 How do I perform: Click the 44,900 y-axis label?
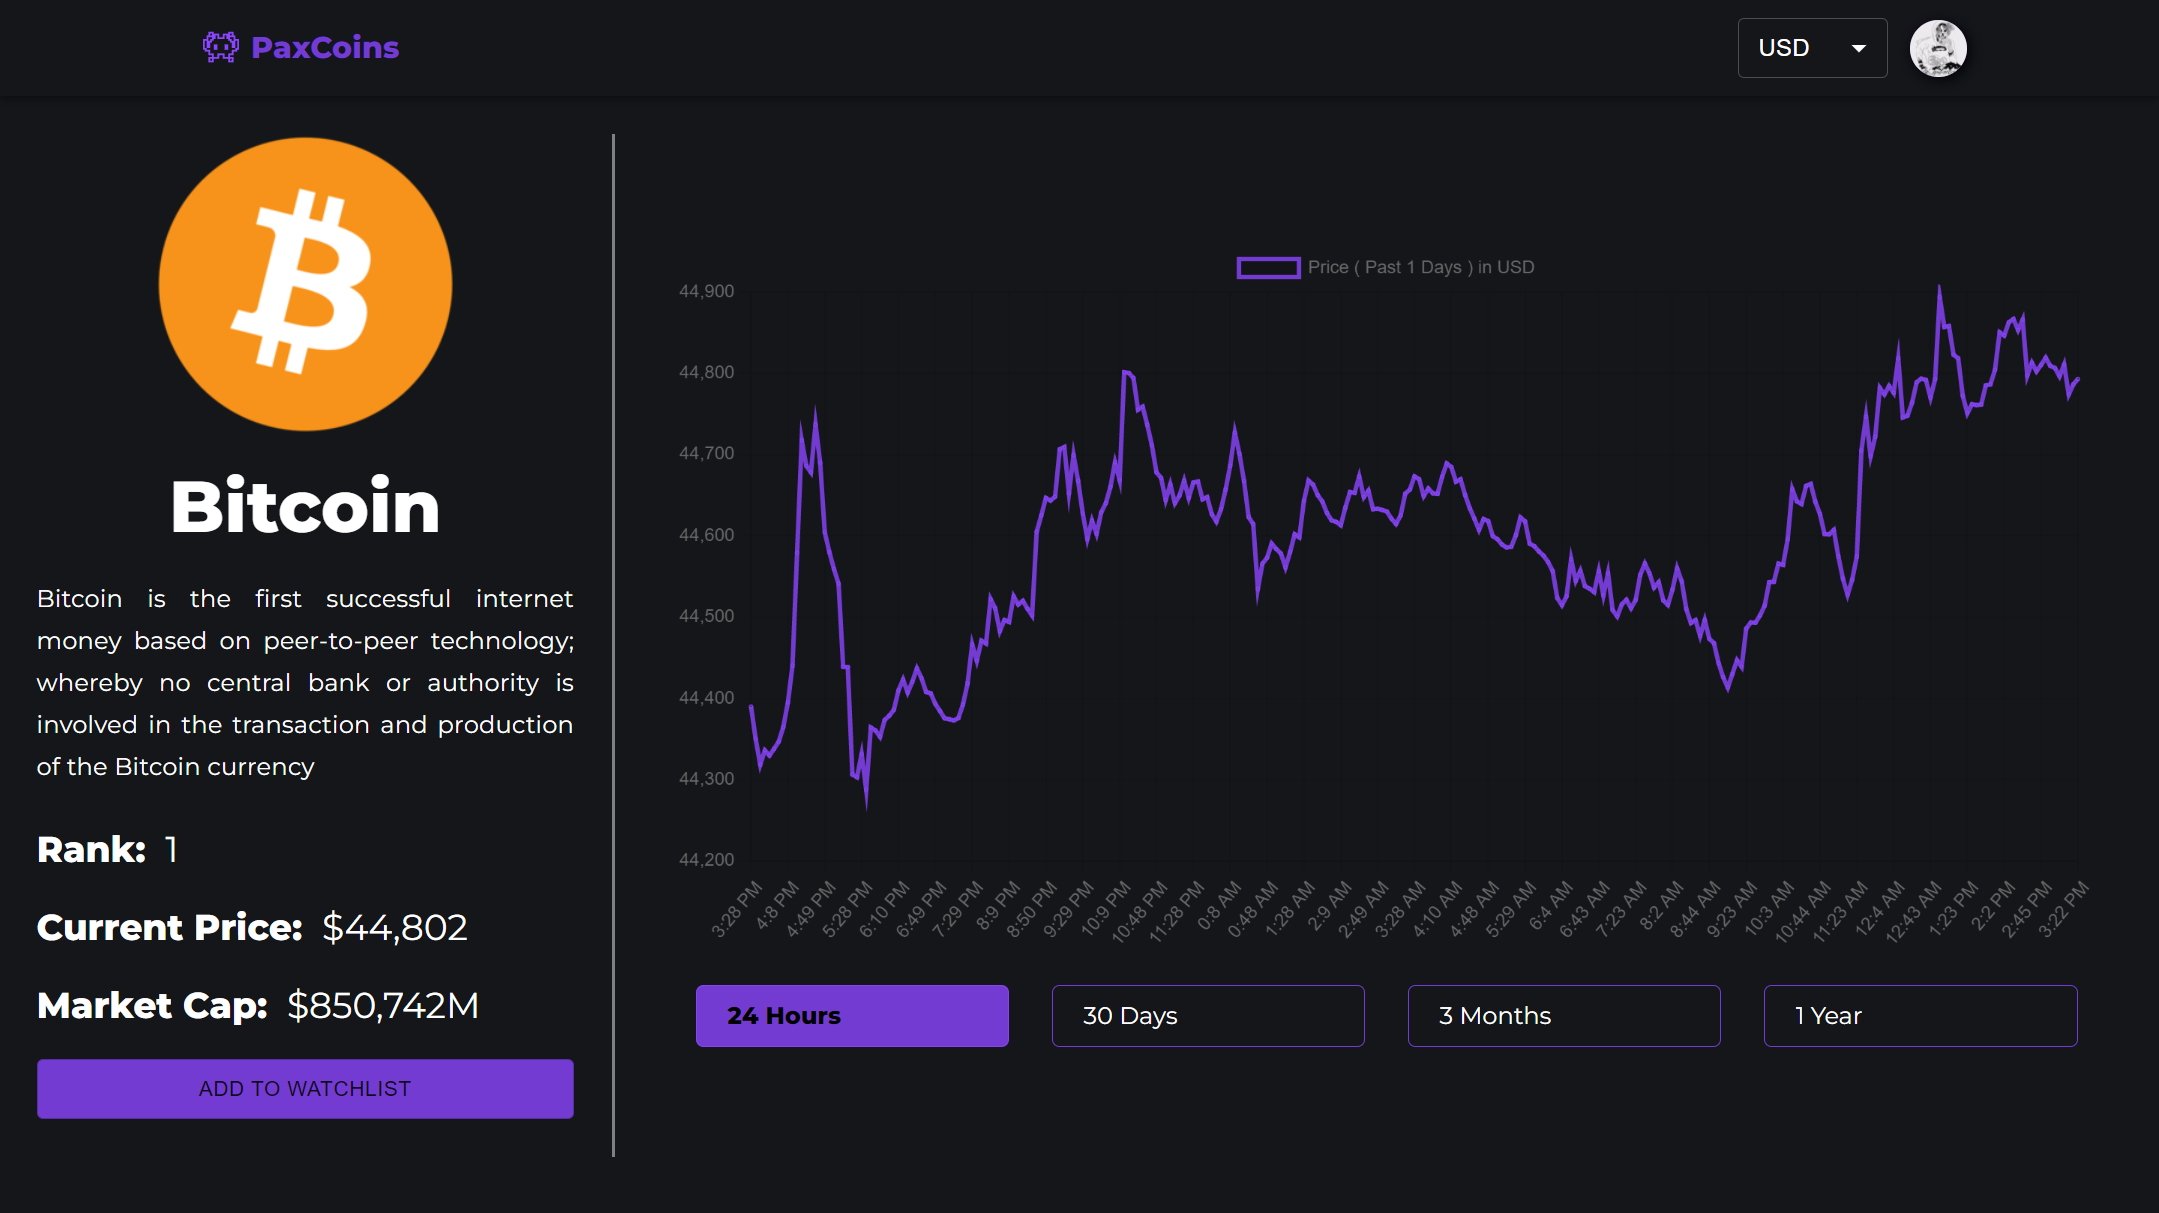coord(706,291)
